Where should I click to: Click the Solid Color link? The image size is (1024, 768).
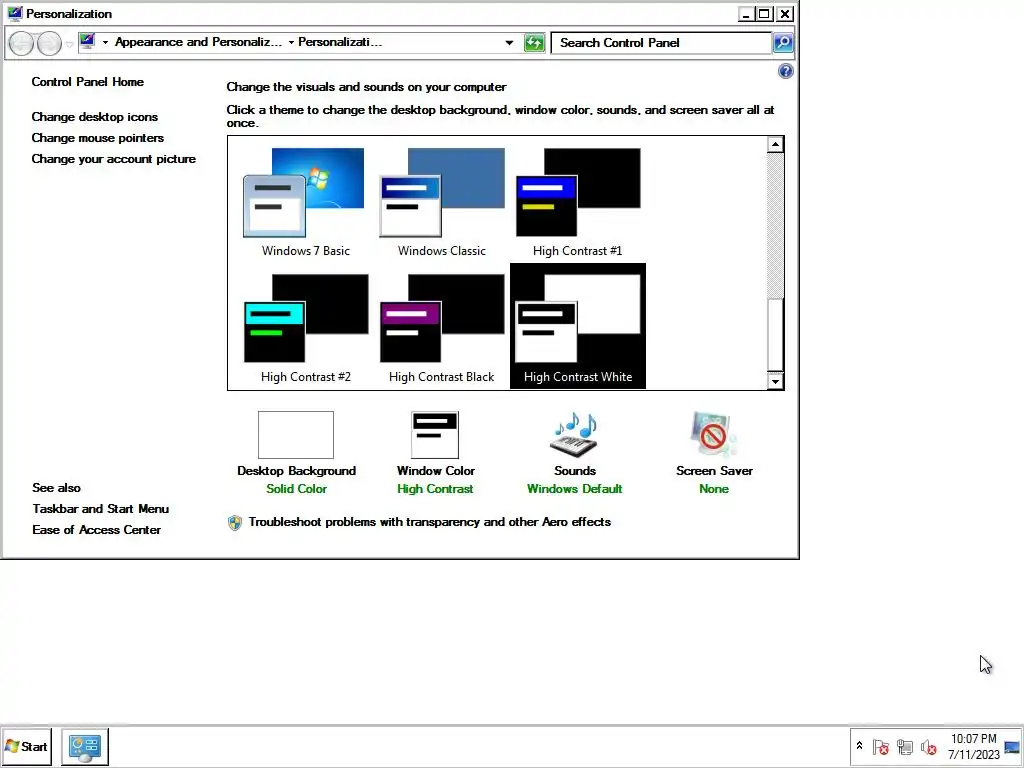[296, 489]
